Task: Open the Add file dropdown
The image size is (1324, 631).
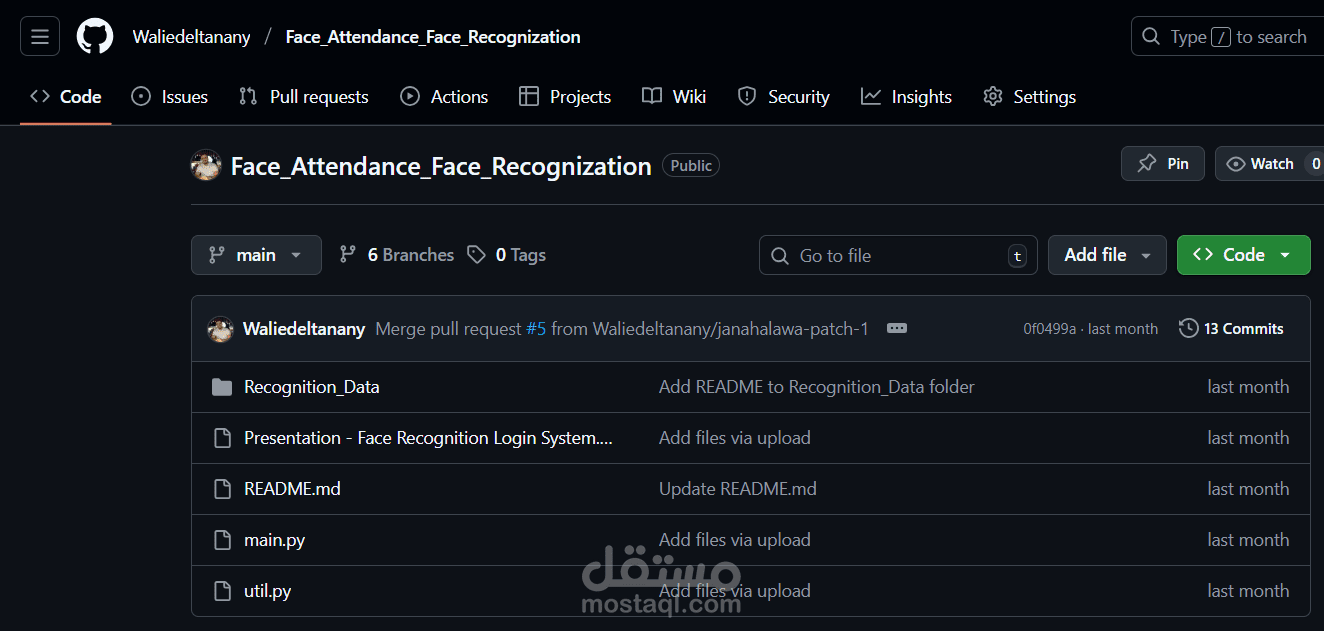Action: tap(1107, 254)
